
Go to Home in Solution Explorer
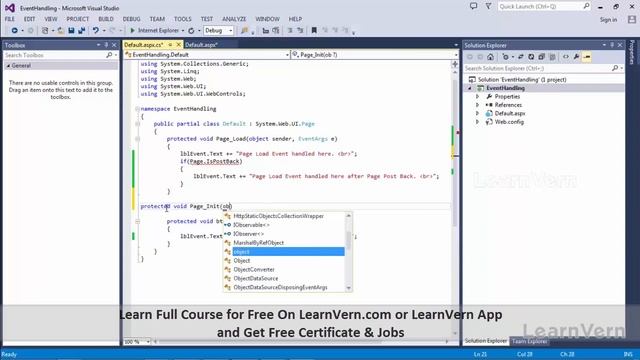coord(491,57)
